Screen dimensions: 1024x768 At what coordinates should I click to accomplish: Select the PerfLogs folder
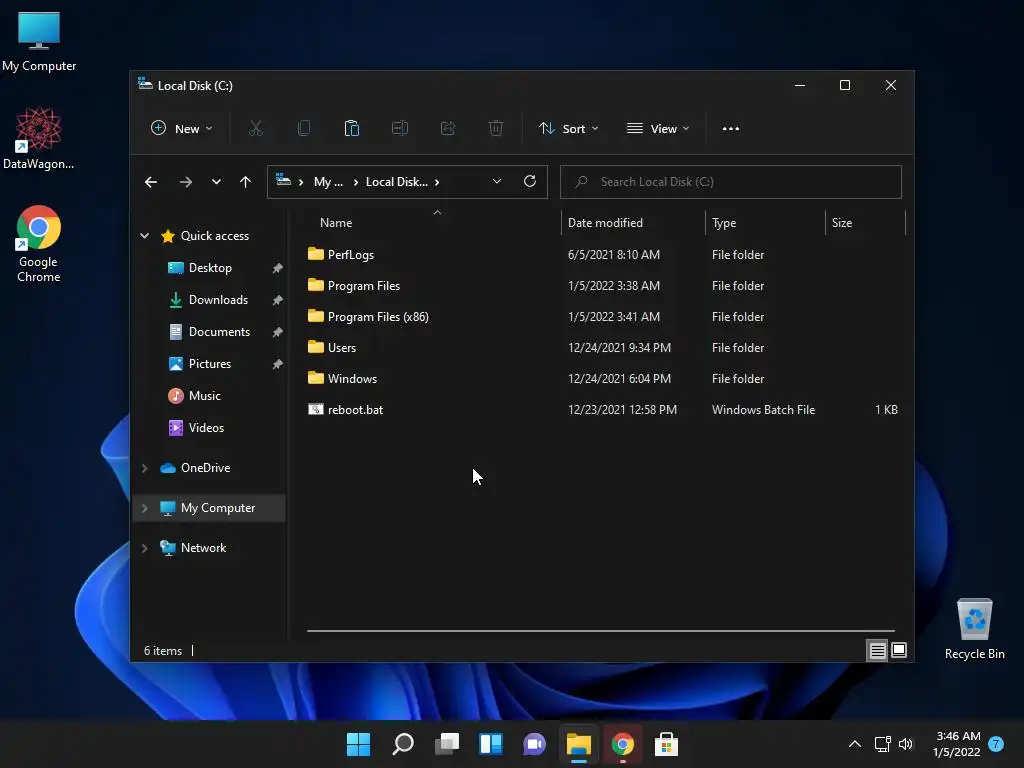[x=601, y=255]
